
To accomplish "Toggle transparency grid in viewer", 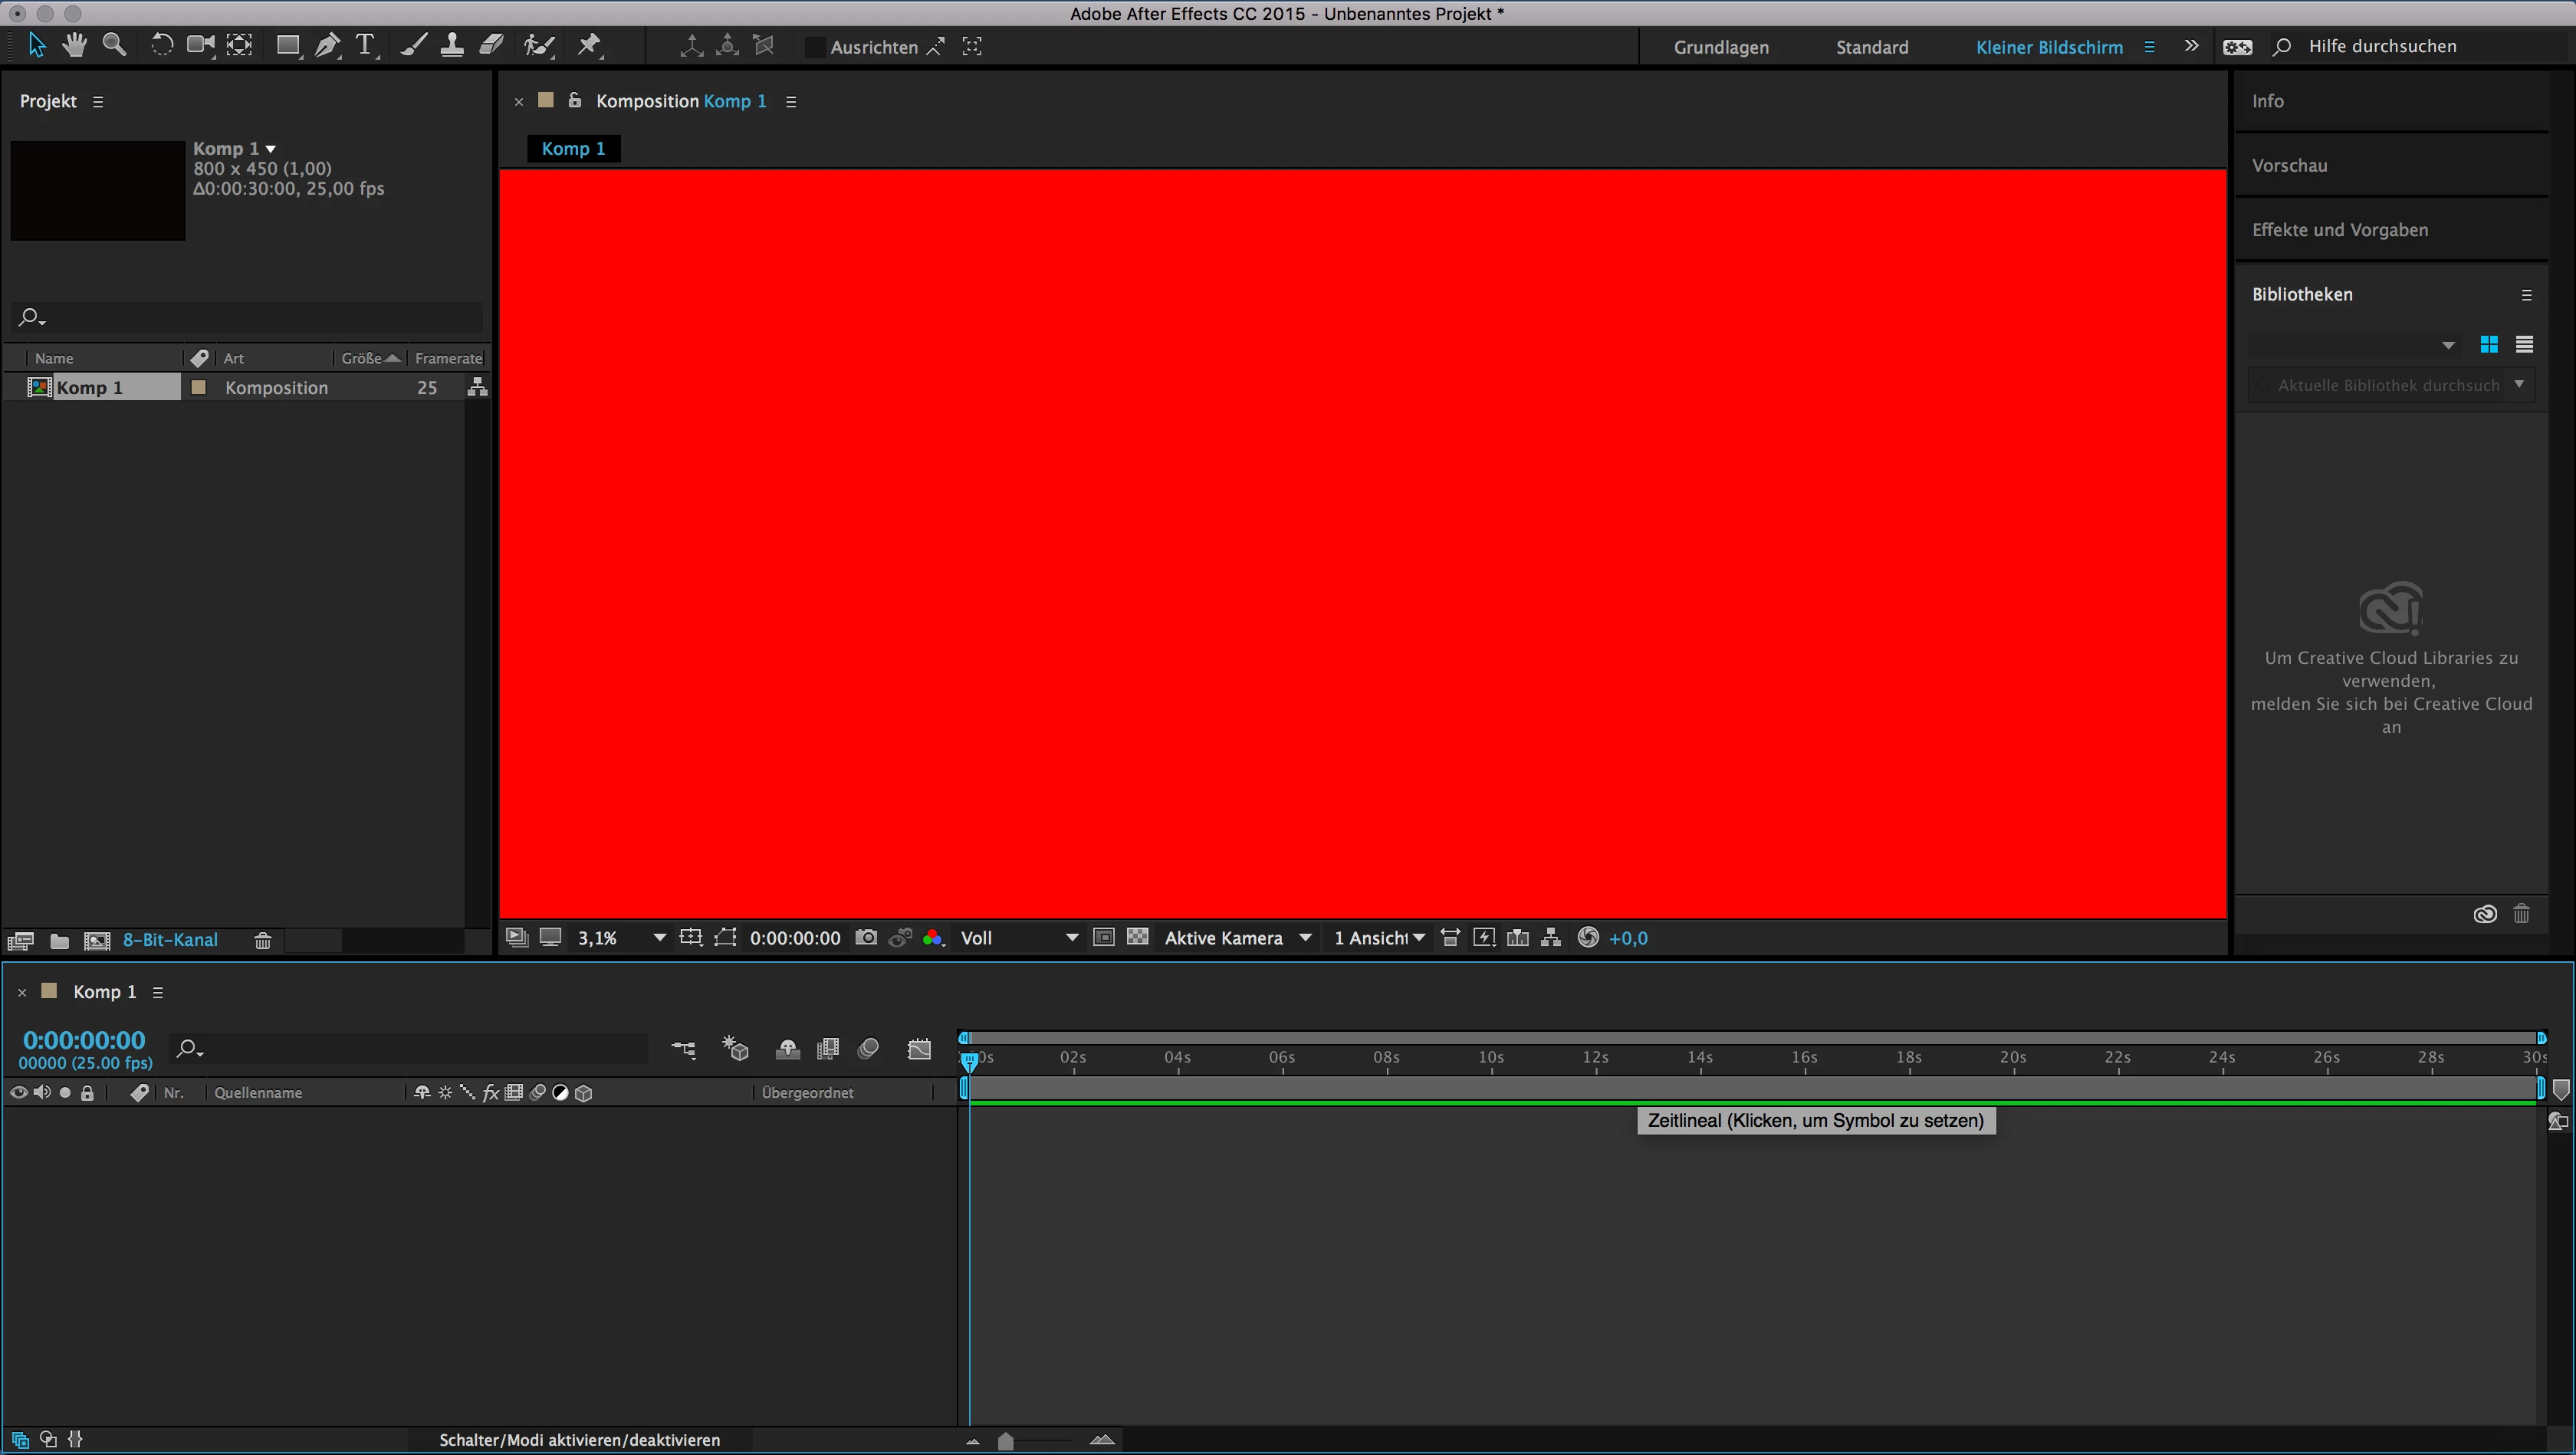I will coord(1137,938).
